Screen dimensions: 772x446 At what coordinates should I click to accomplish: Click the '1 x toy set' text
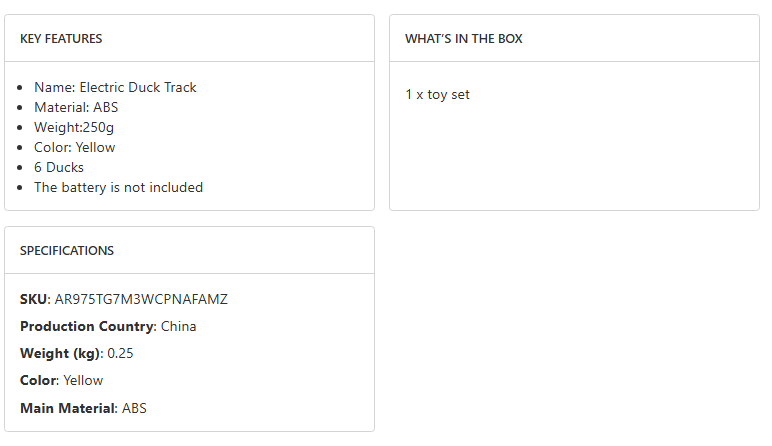point(437,95)
